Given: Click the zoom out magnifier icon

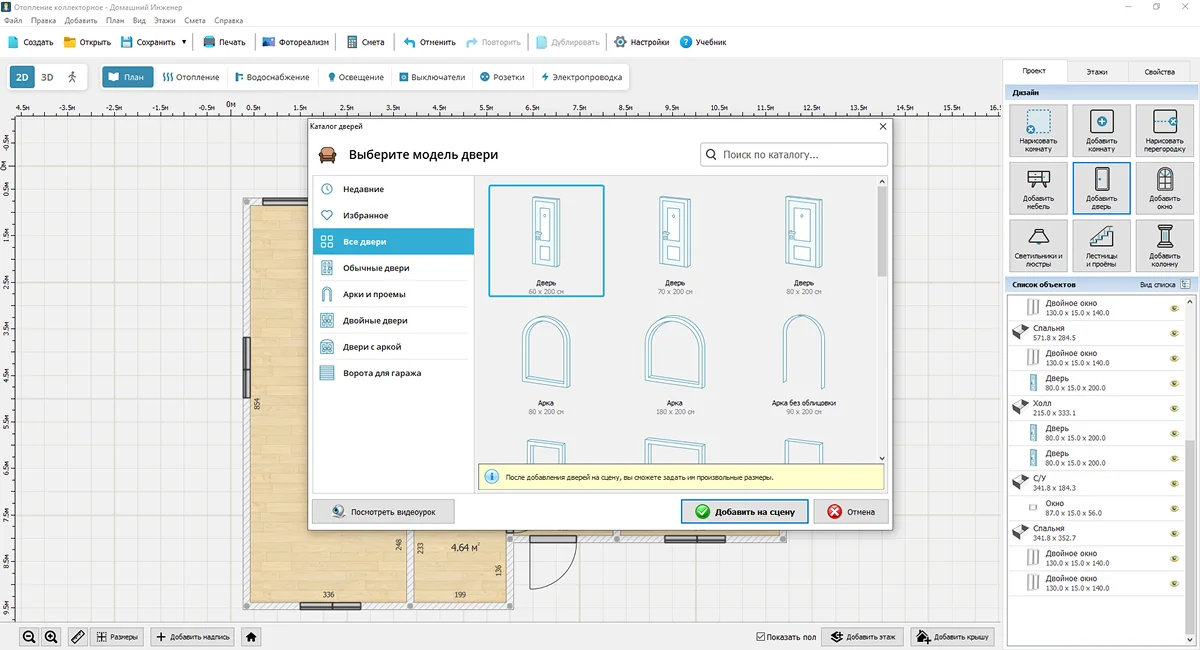Looking at the screenshot, I should coord(29,636).
